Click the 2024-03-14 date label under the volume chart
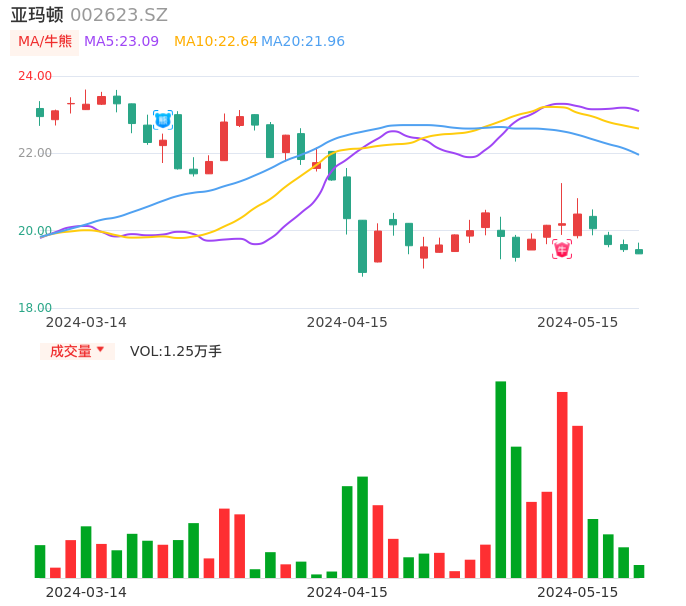This screenshot has height=606, width=686. pos(86,592)
